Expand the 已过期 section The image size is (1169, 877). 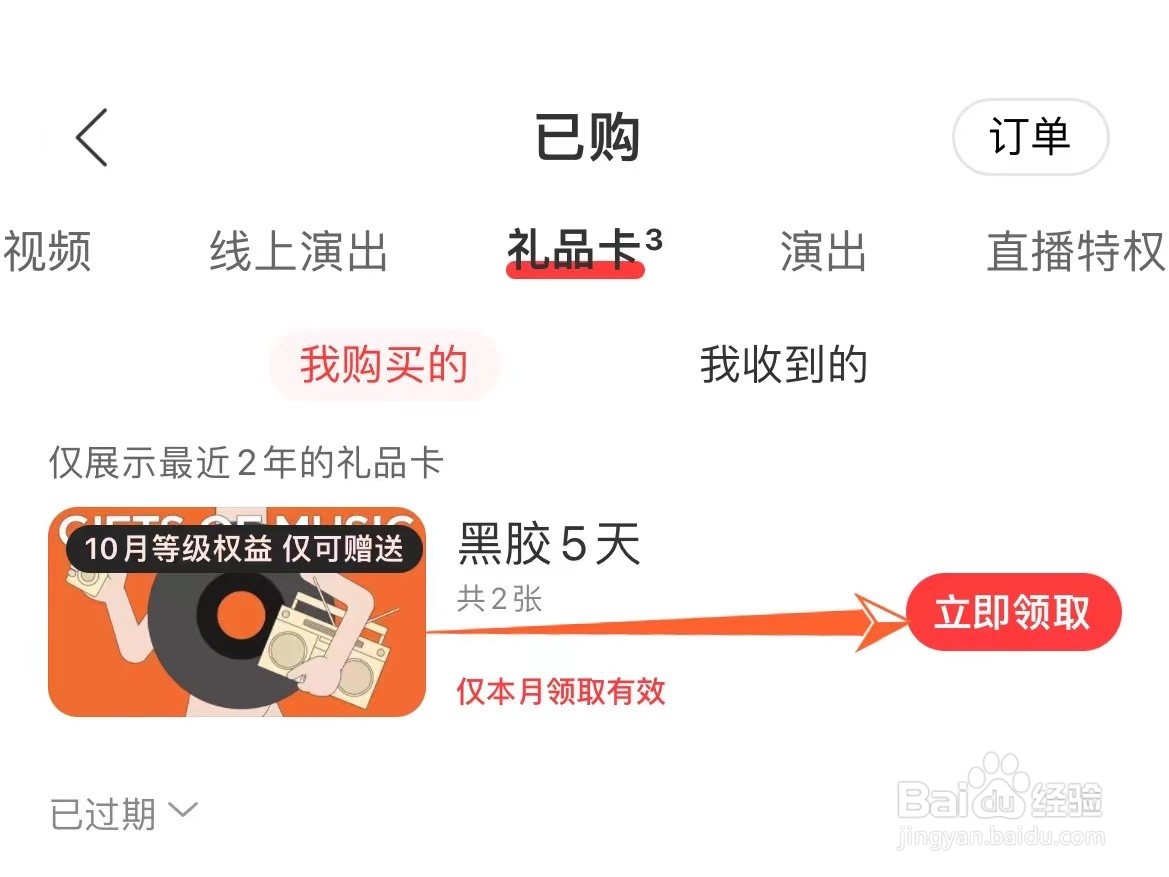(x=124, y=813)
